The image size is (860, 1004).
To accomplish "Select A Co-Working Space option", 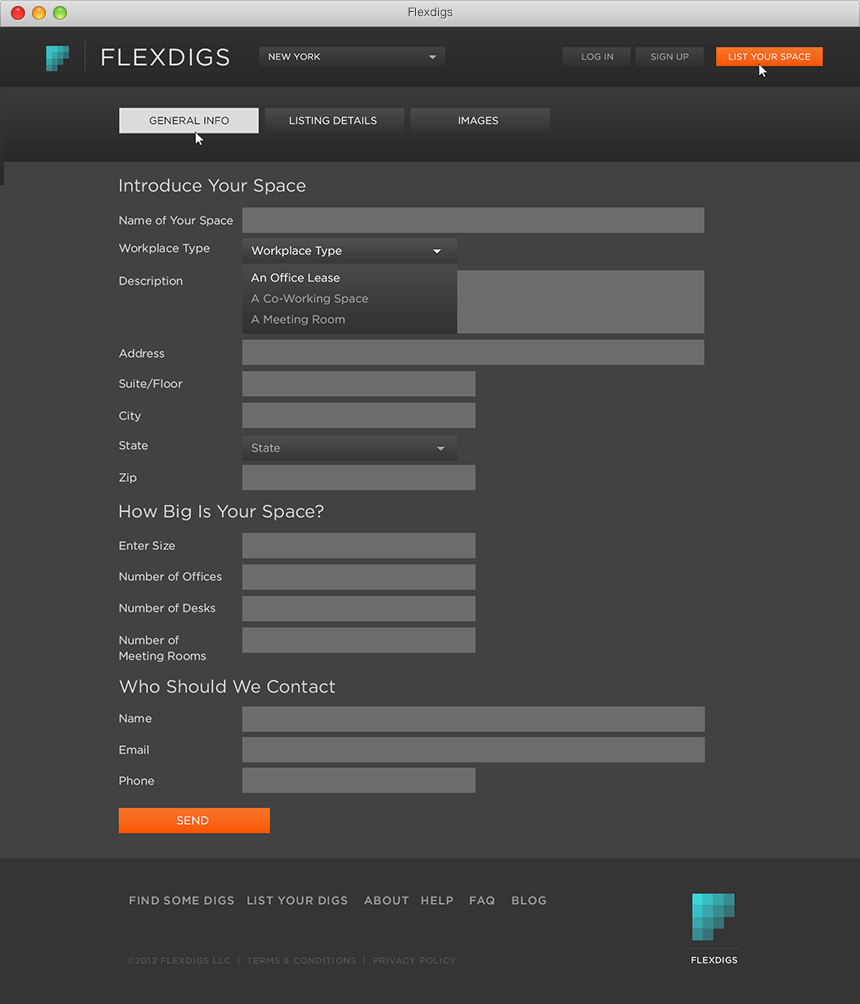I will pos(309,298).
